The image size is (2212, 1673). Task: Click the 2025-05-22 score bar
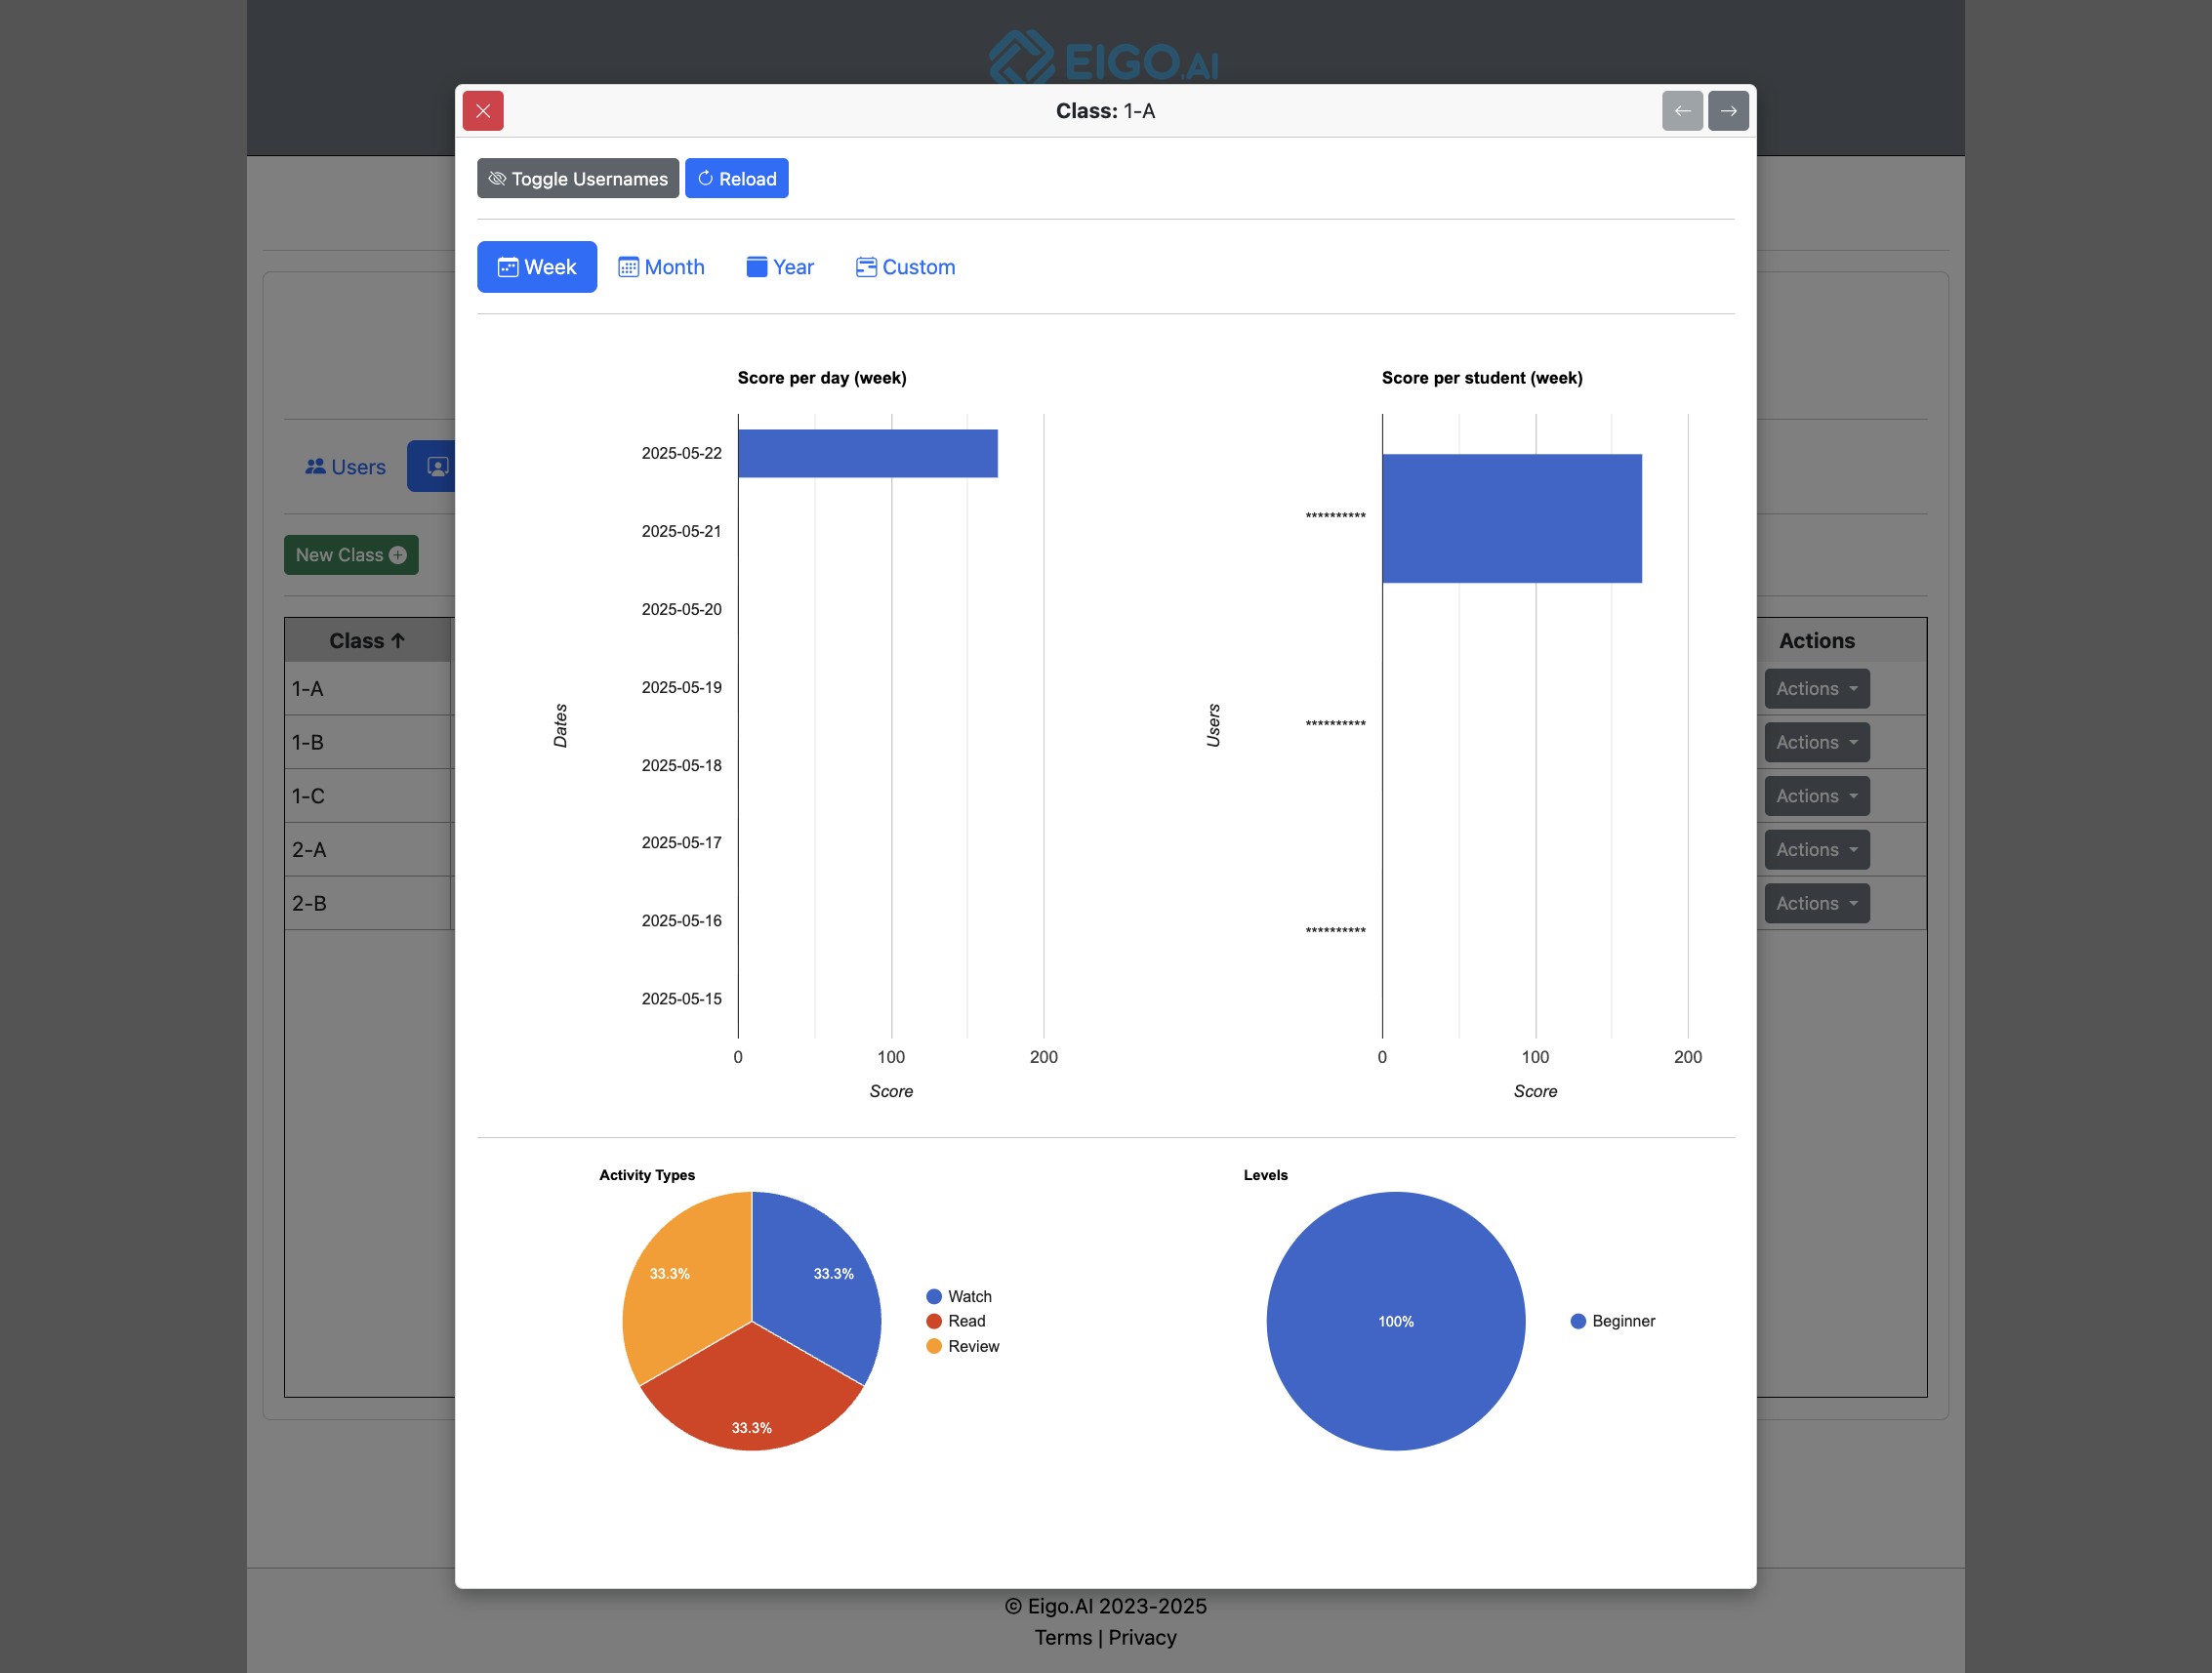tap(868, 454)
